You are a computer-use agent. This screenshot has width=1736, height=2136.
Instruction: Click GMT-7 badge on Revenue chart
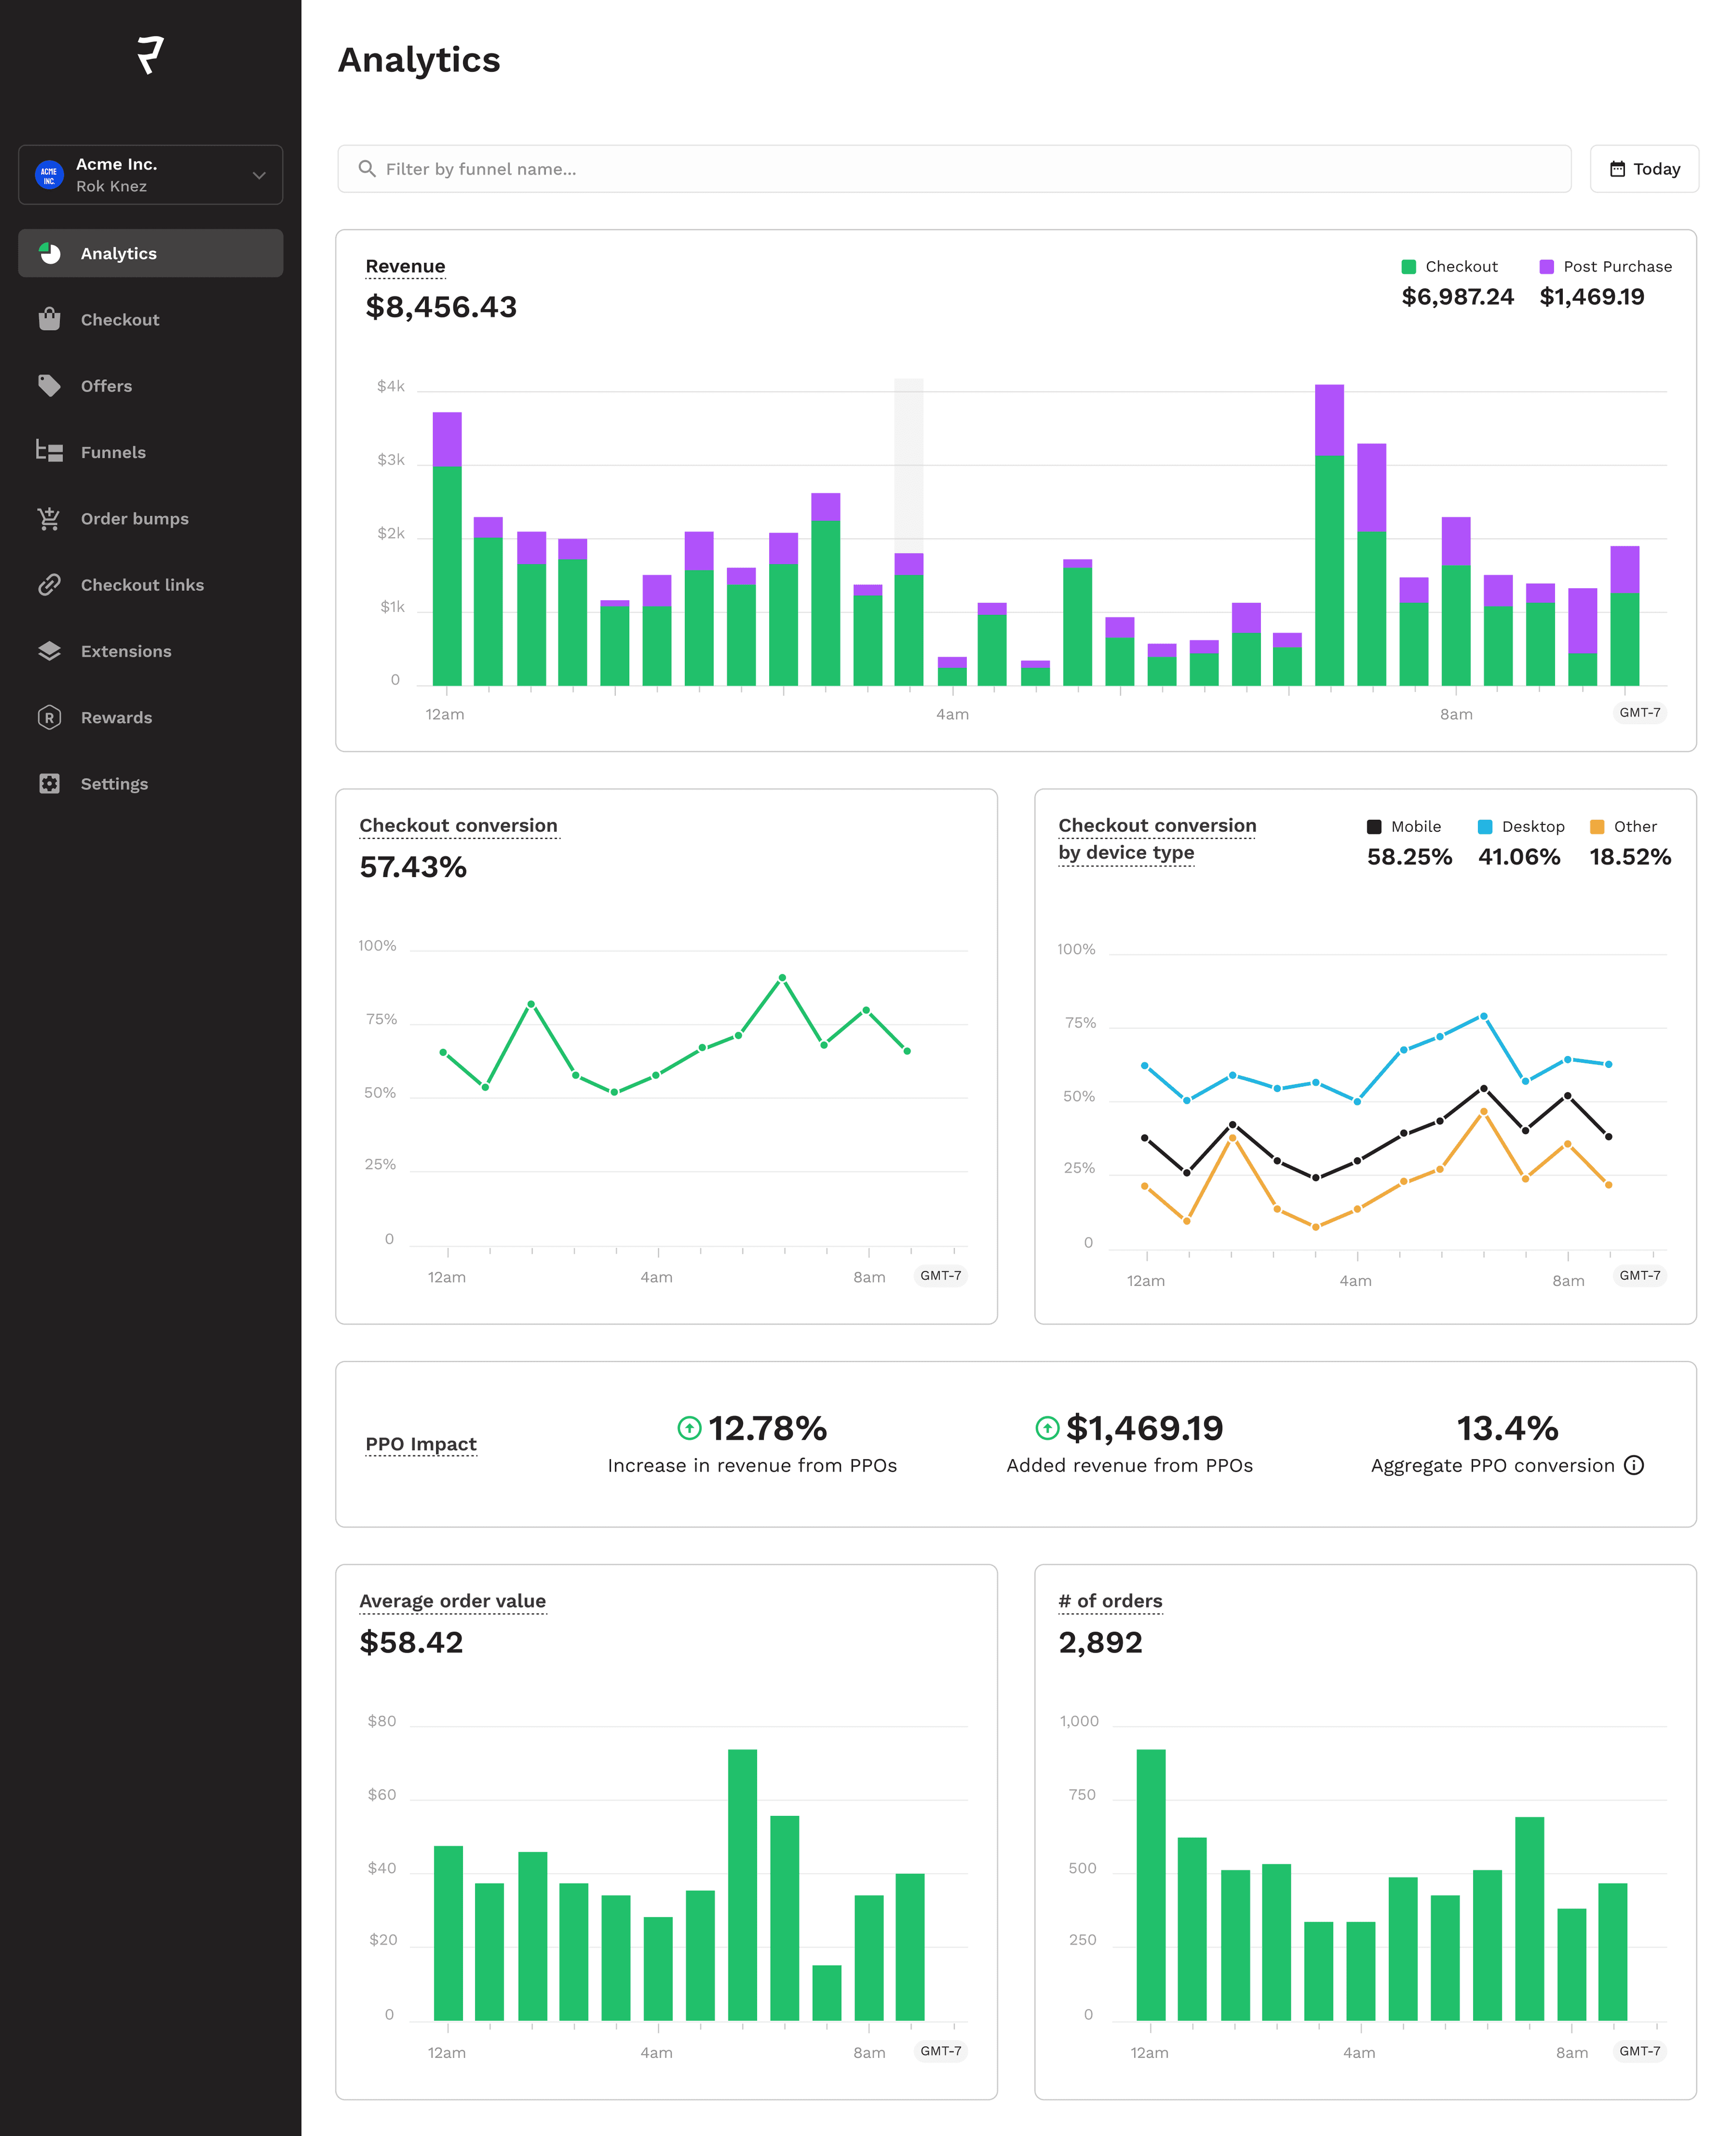[x=1640, y=712]
